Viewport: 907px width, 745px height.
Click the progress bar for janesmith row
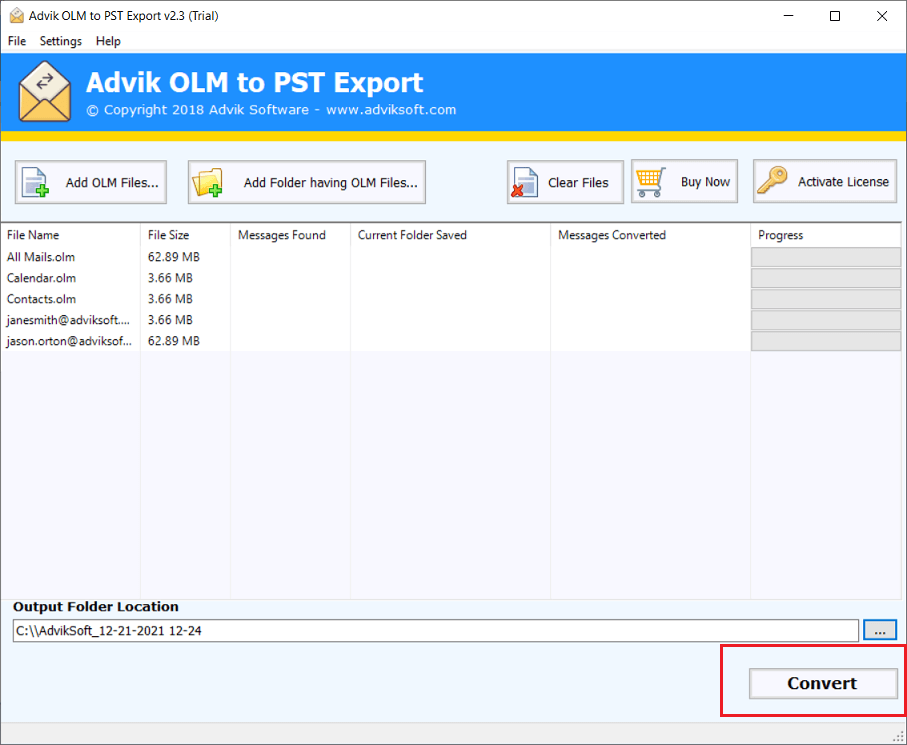825,320
